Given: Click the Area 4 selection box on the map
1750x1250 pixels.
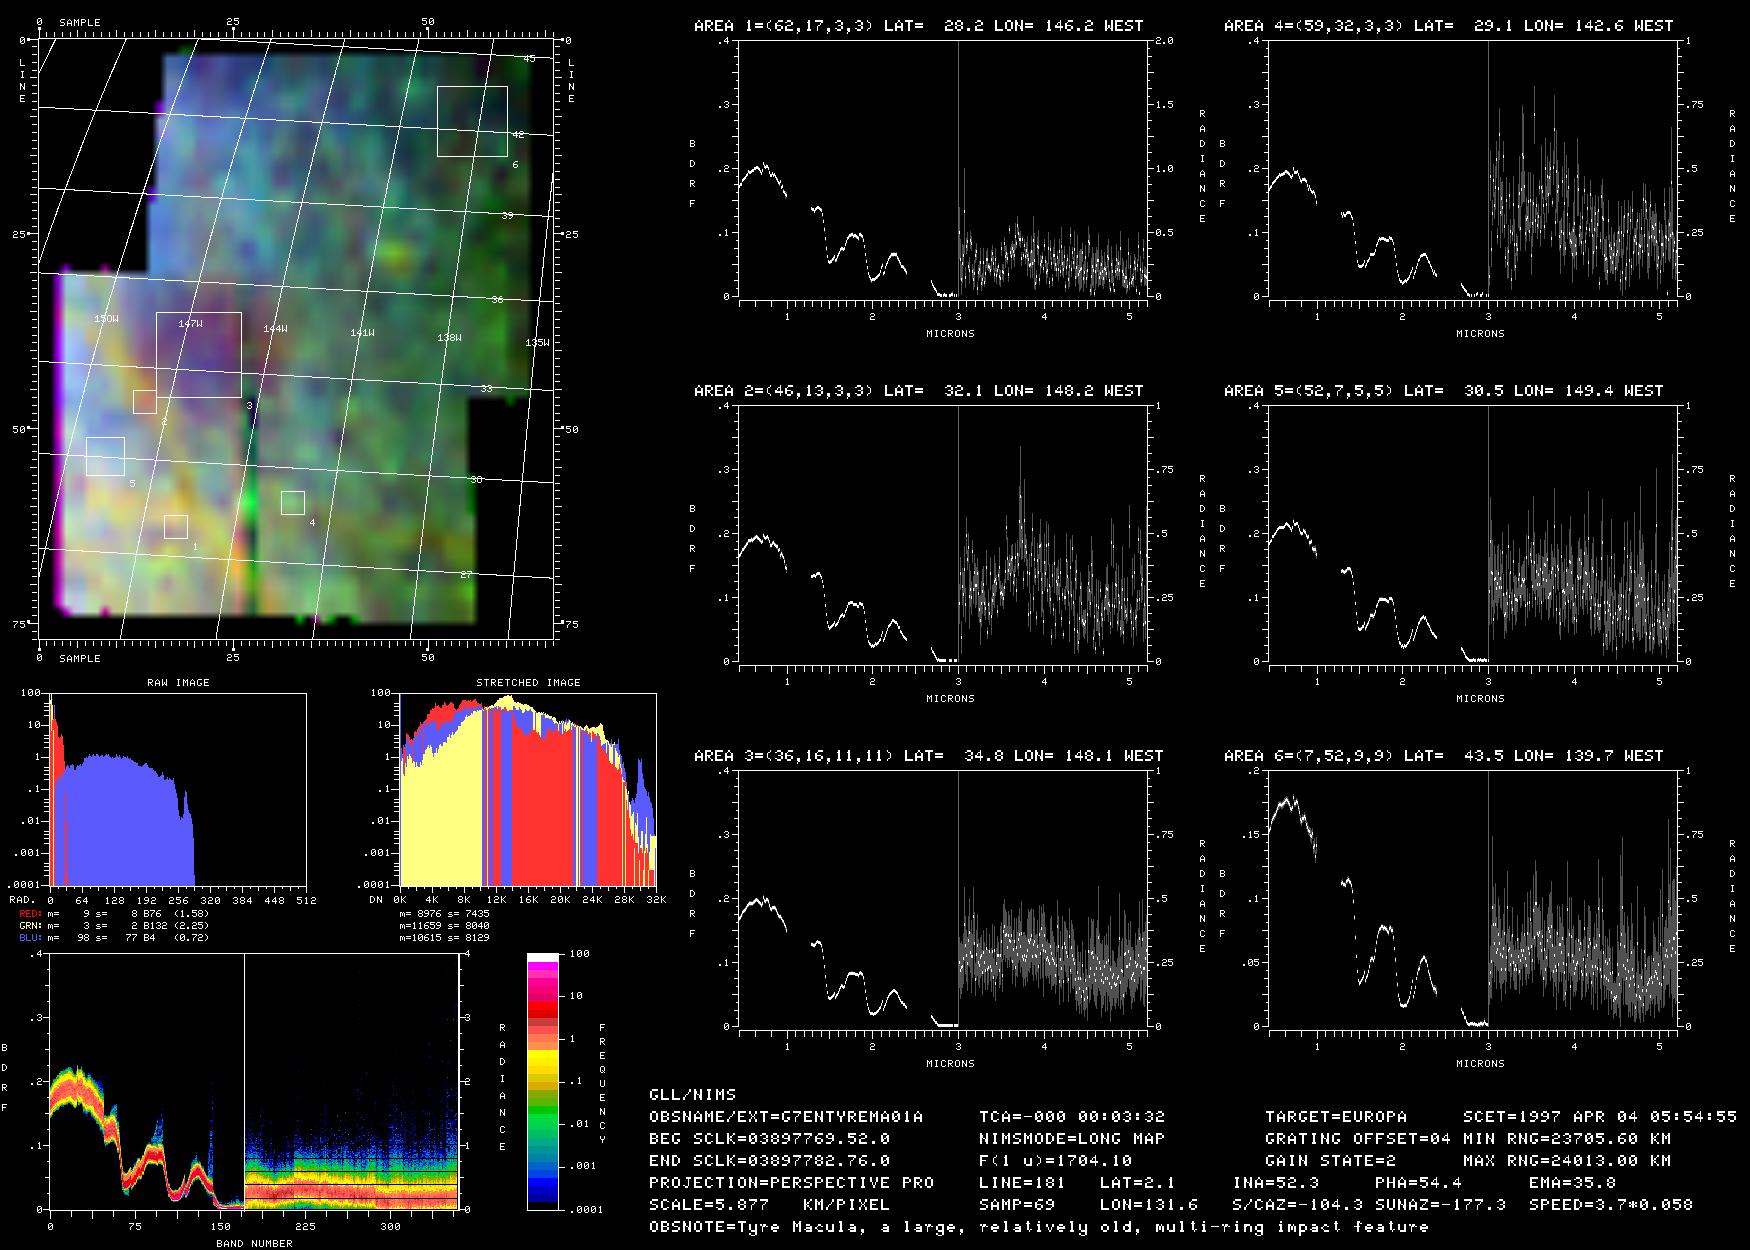Looking at the screenshot, I should (293, 503).
